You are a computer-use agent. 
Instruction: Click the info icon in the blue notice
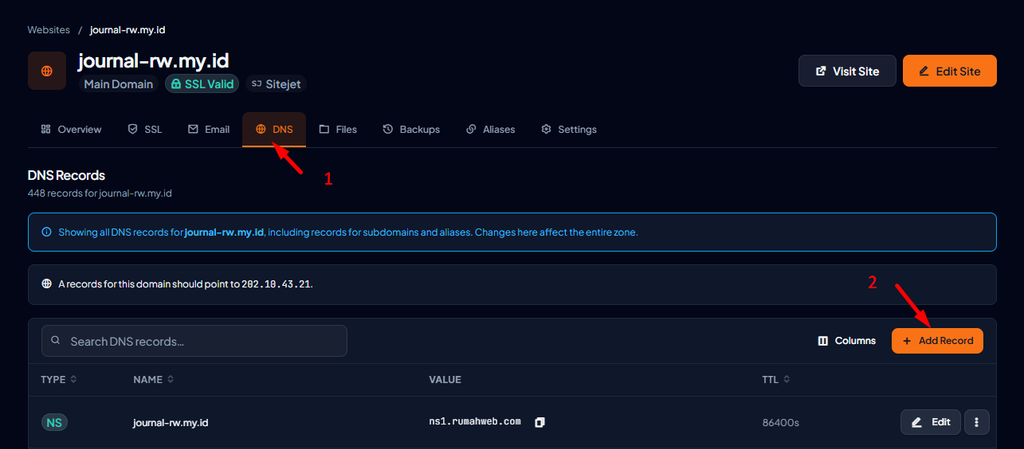coord(46,232)
